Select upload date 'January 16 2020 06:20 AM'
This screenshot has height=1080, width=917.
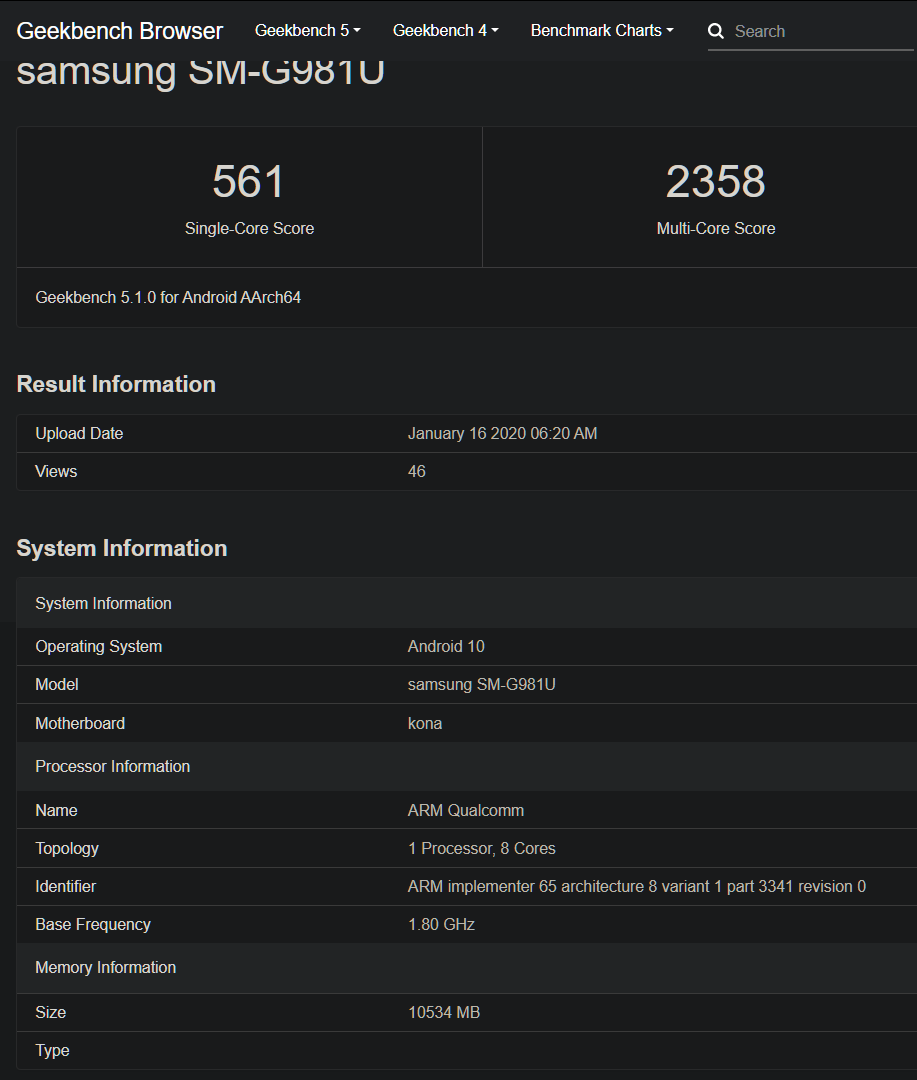[502, 433]
